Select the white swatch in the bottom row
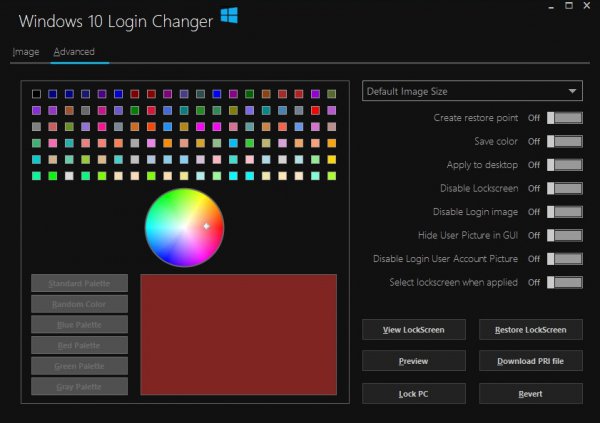The height and width of the screenshot is (423, 600). point(69,176)
